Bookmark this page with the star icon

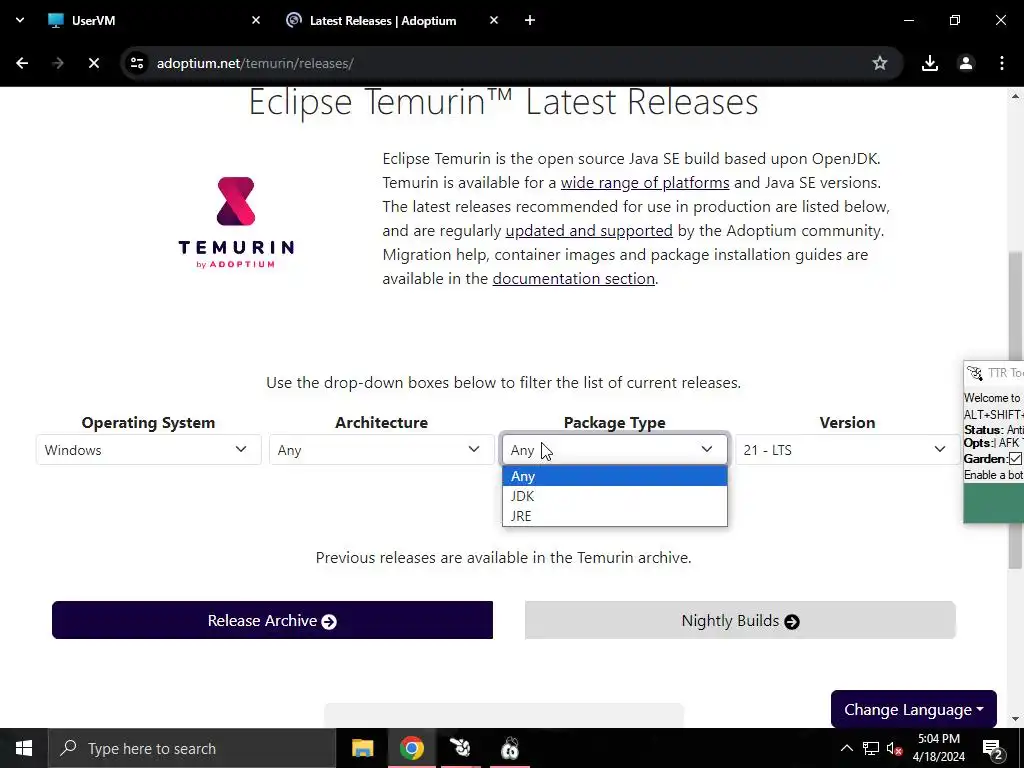pos(880,63)
